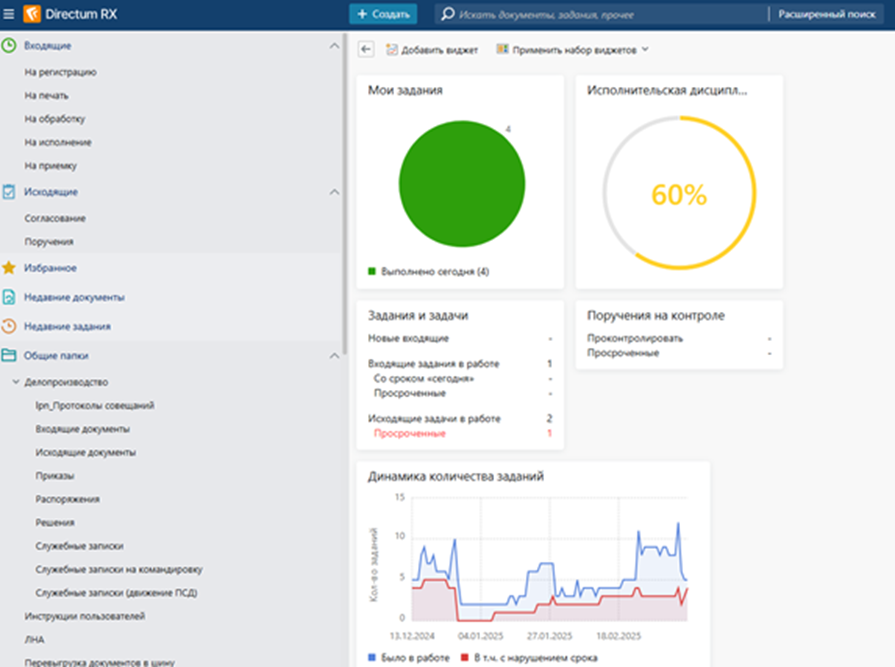Open Инструкции пользователей folder
Image resolution: width=895 pixels, height=667 pixels.
pyautogui.click(x=84, y=616)
